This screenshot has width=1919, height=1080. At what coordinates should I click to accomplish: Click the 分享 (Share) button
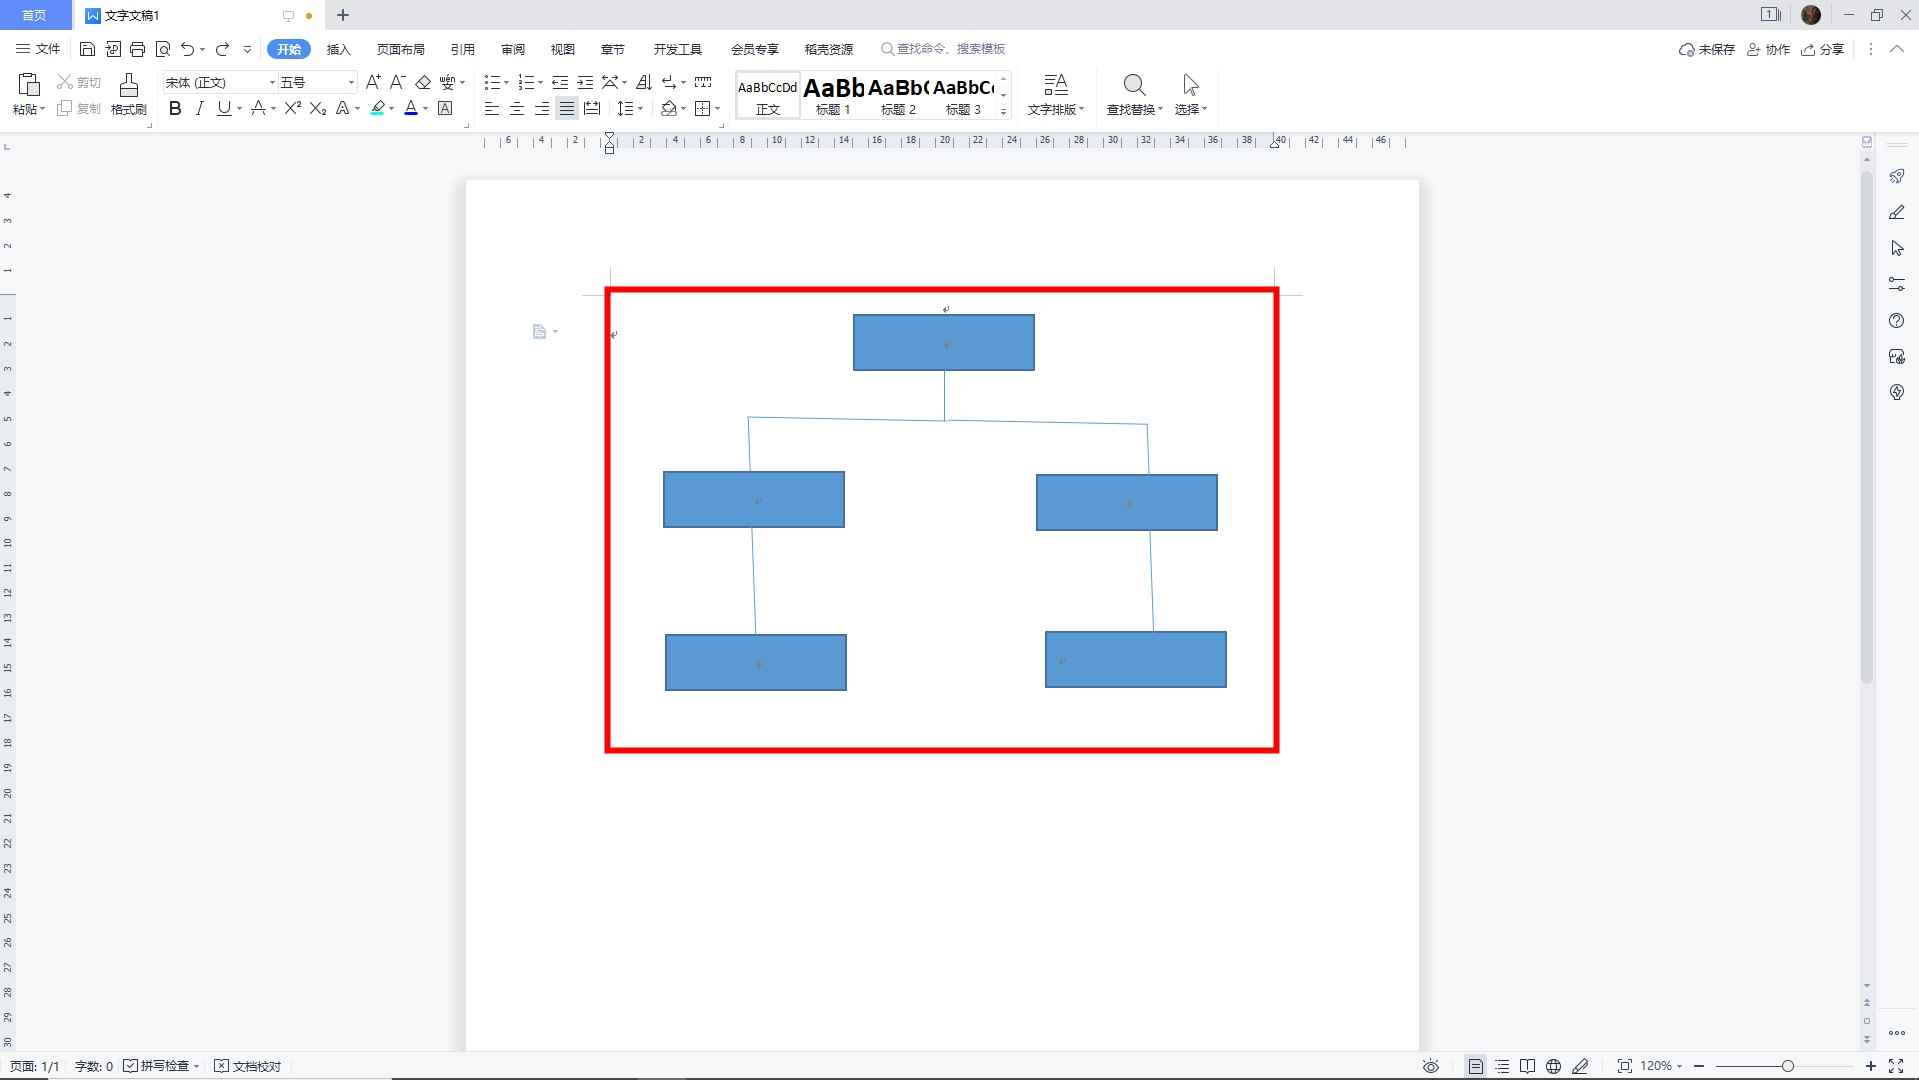(1822, 49)
